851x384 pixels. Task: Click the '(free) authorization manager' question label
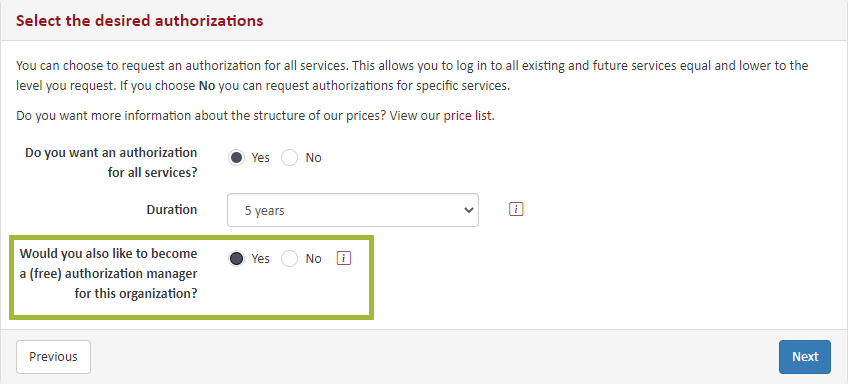[x=109, y=274]
